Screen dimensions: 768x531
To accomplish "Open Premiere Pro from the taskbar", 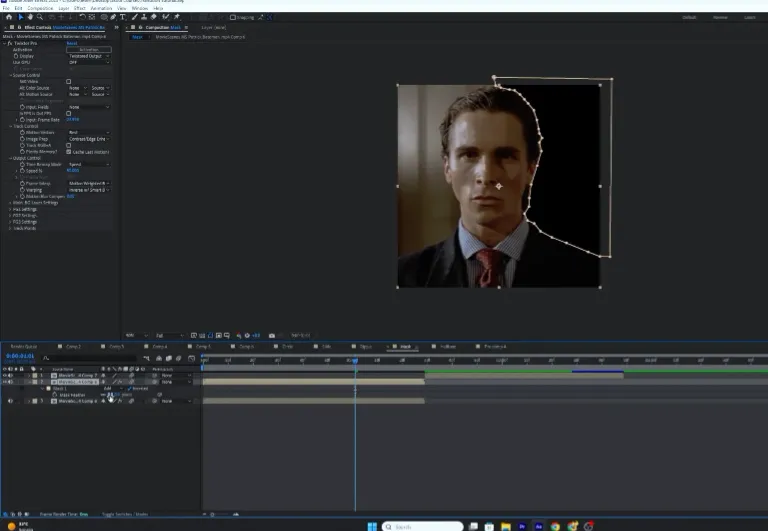I will (522, 526).
